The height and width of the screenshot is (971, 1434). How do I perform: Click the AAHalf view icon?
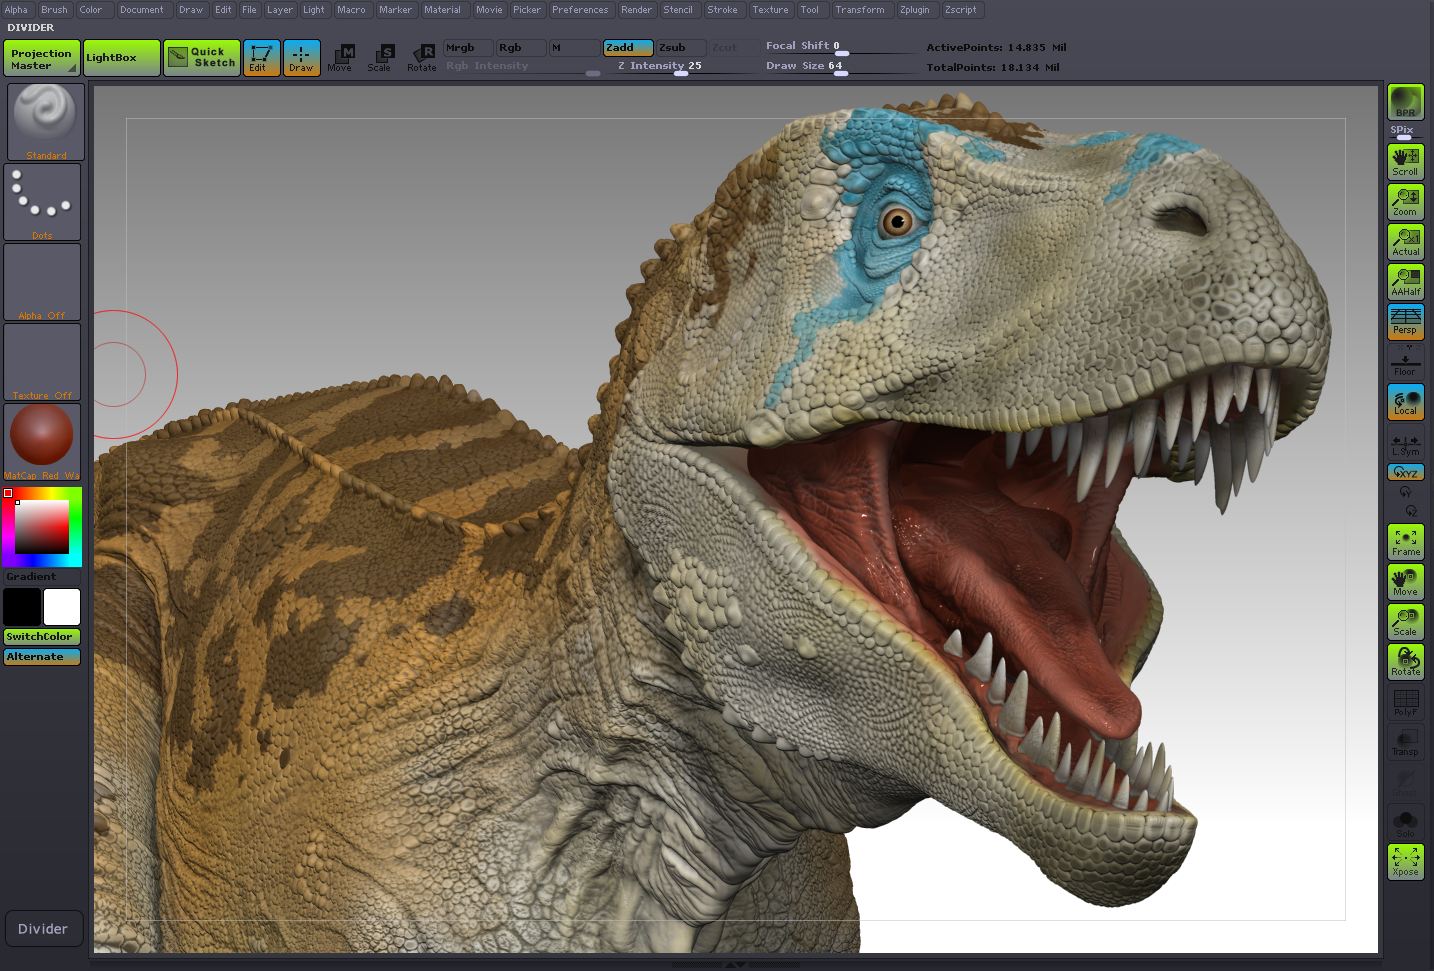1405,282
